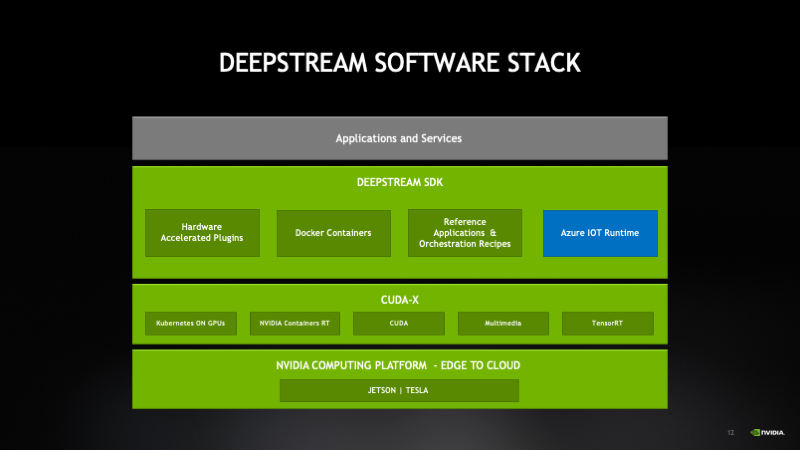Select the Hardware Accelerated Plugins box
The image size is (800, 450).
202,233
